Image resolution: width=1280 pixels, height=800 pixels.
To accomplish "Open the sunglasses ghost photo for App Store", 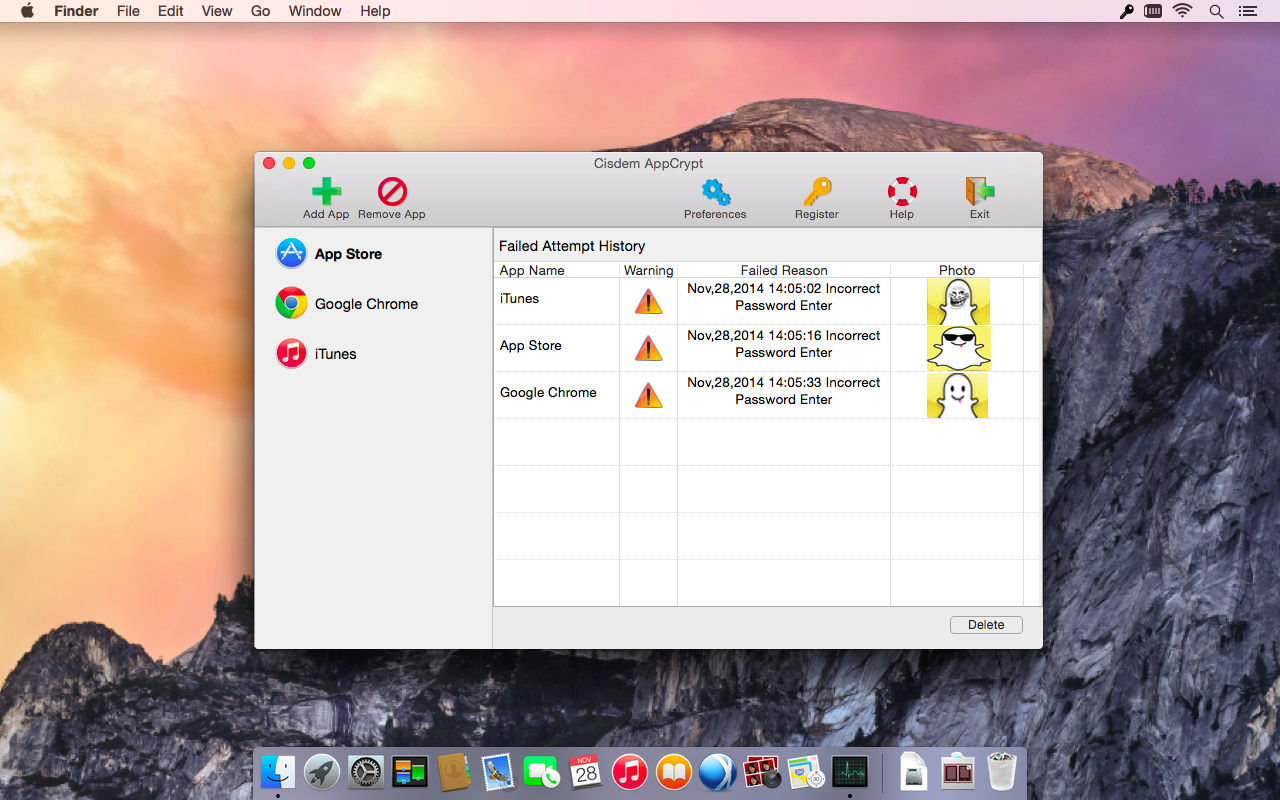I will click(x=958, y=348).
